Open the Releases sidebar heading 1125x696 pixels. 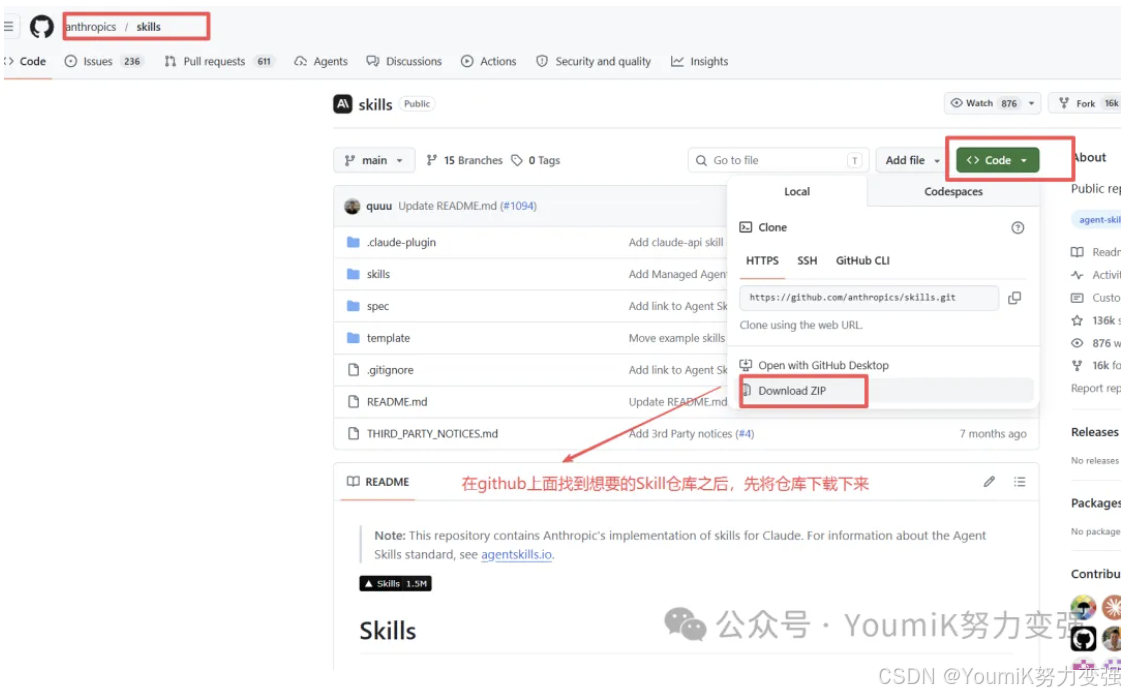(x=1094, y=432)
